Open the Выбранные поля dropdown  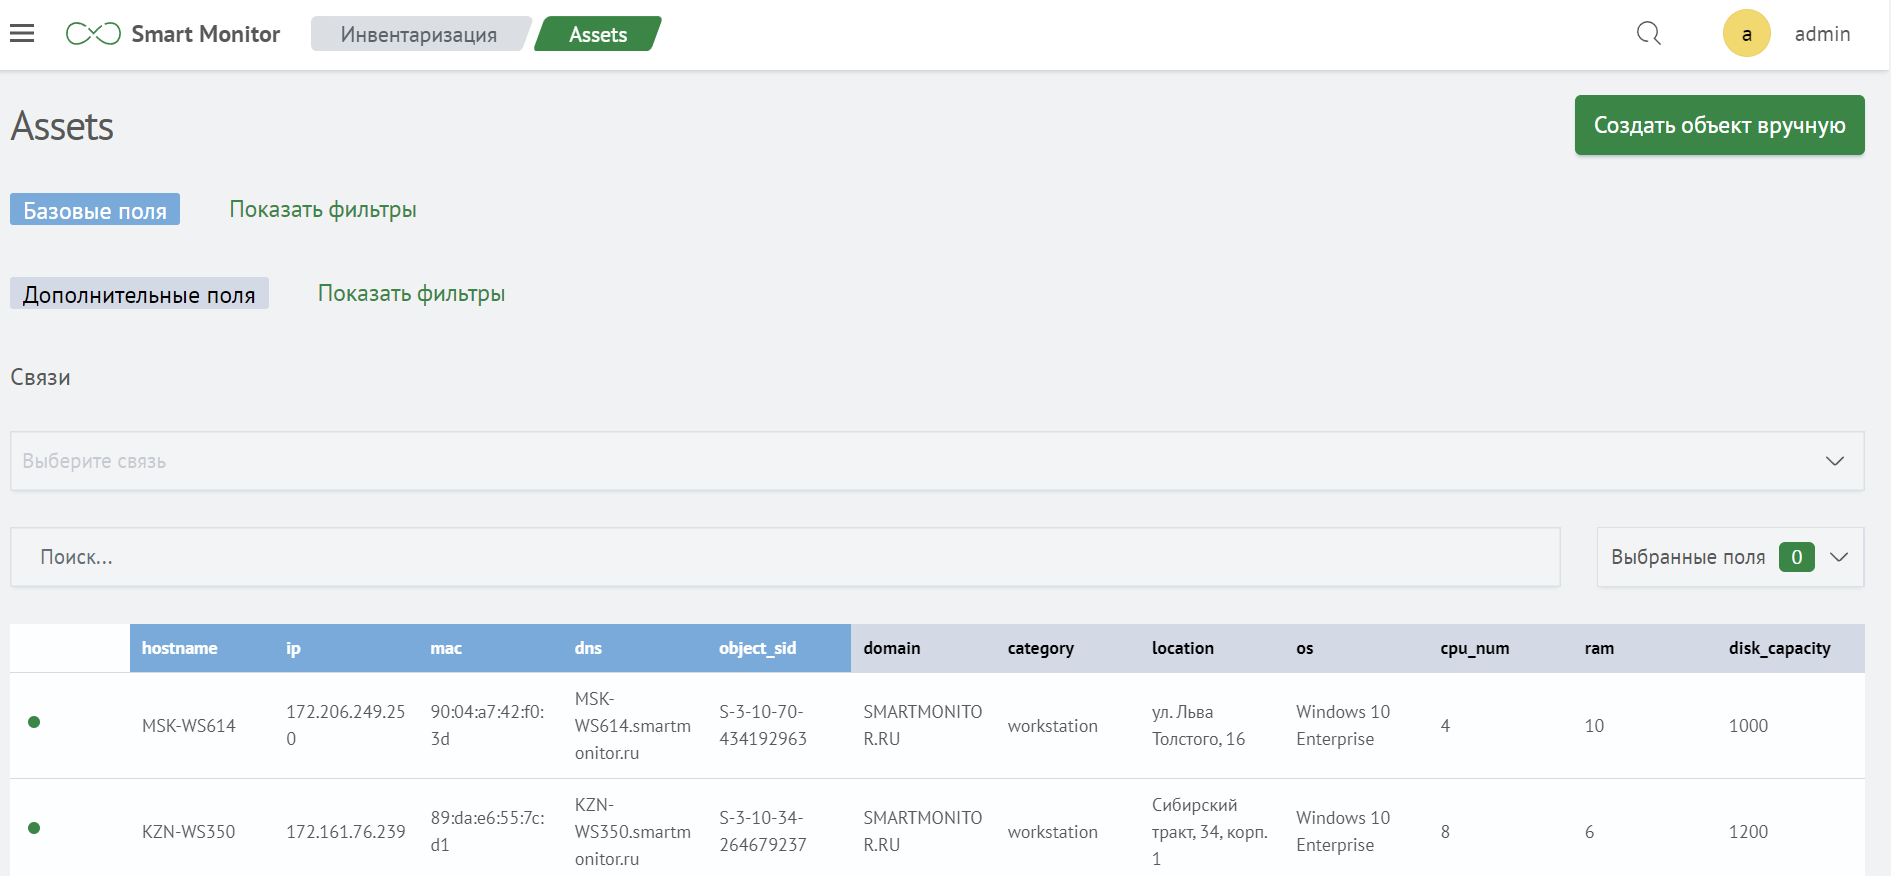1730,557
